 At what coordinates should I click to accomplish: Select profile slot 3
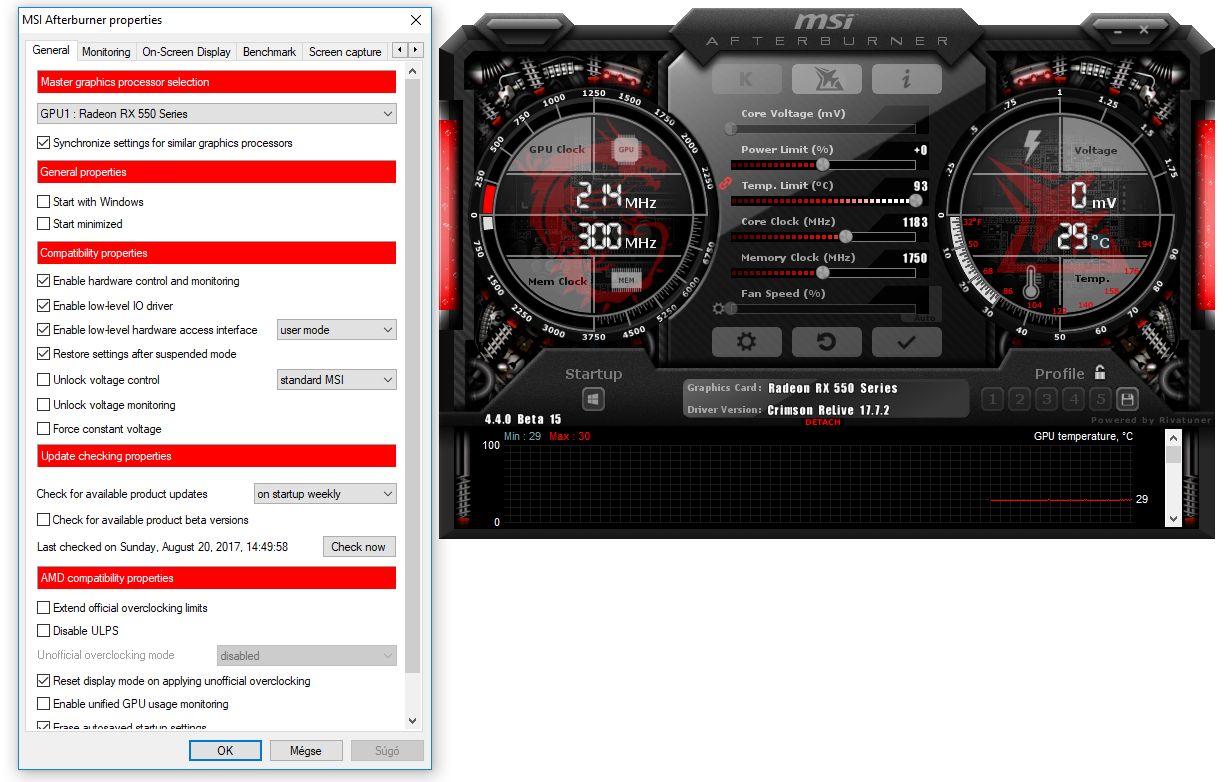pos(1046,400)
